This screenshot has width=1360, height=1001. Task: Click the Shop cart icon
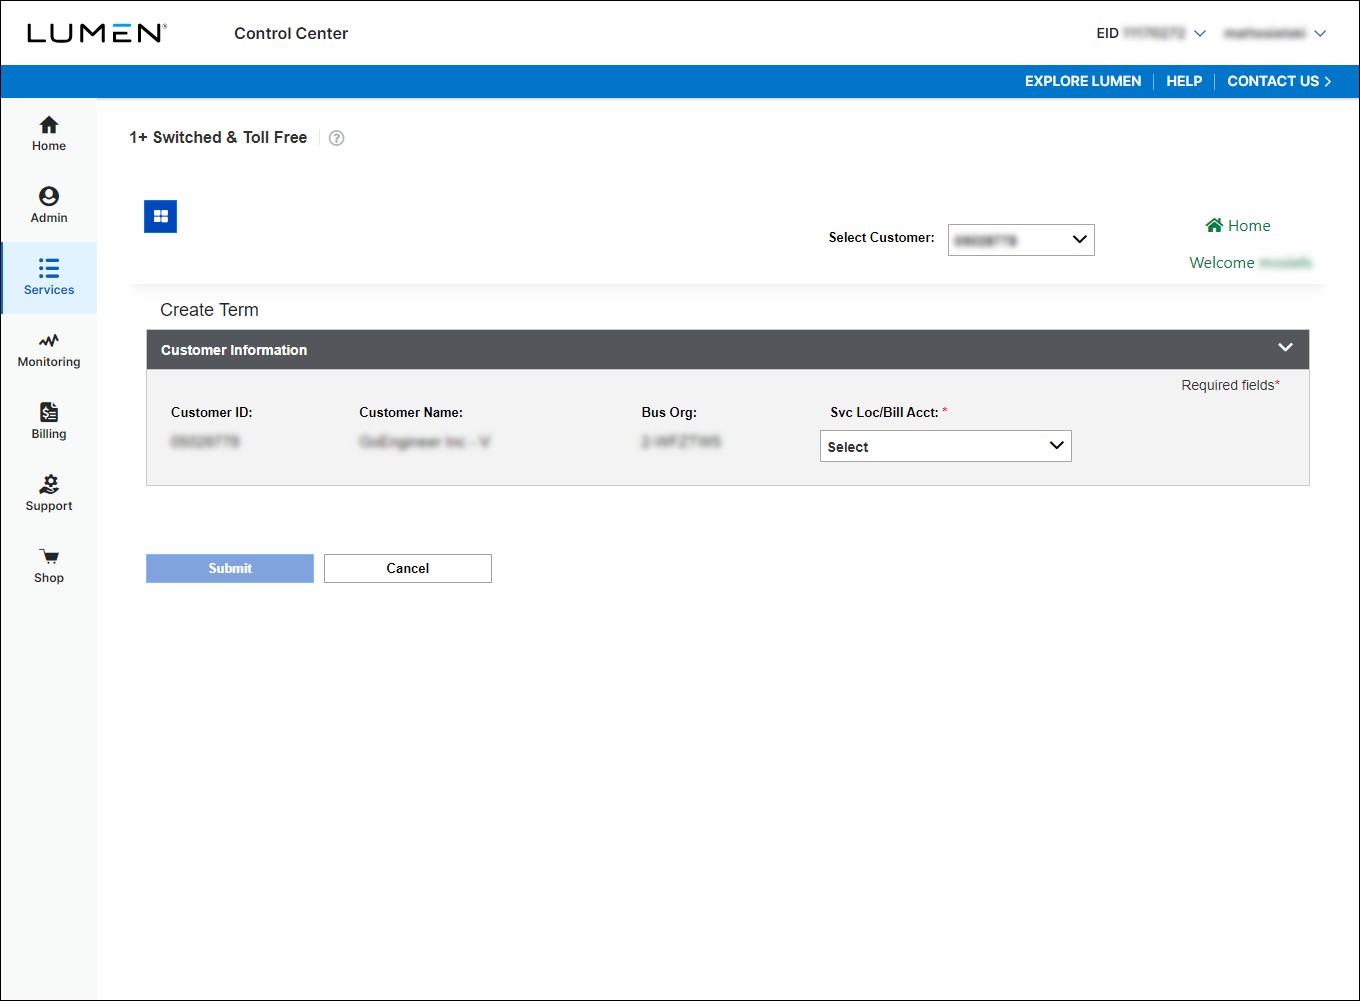[49, 557]
